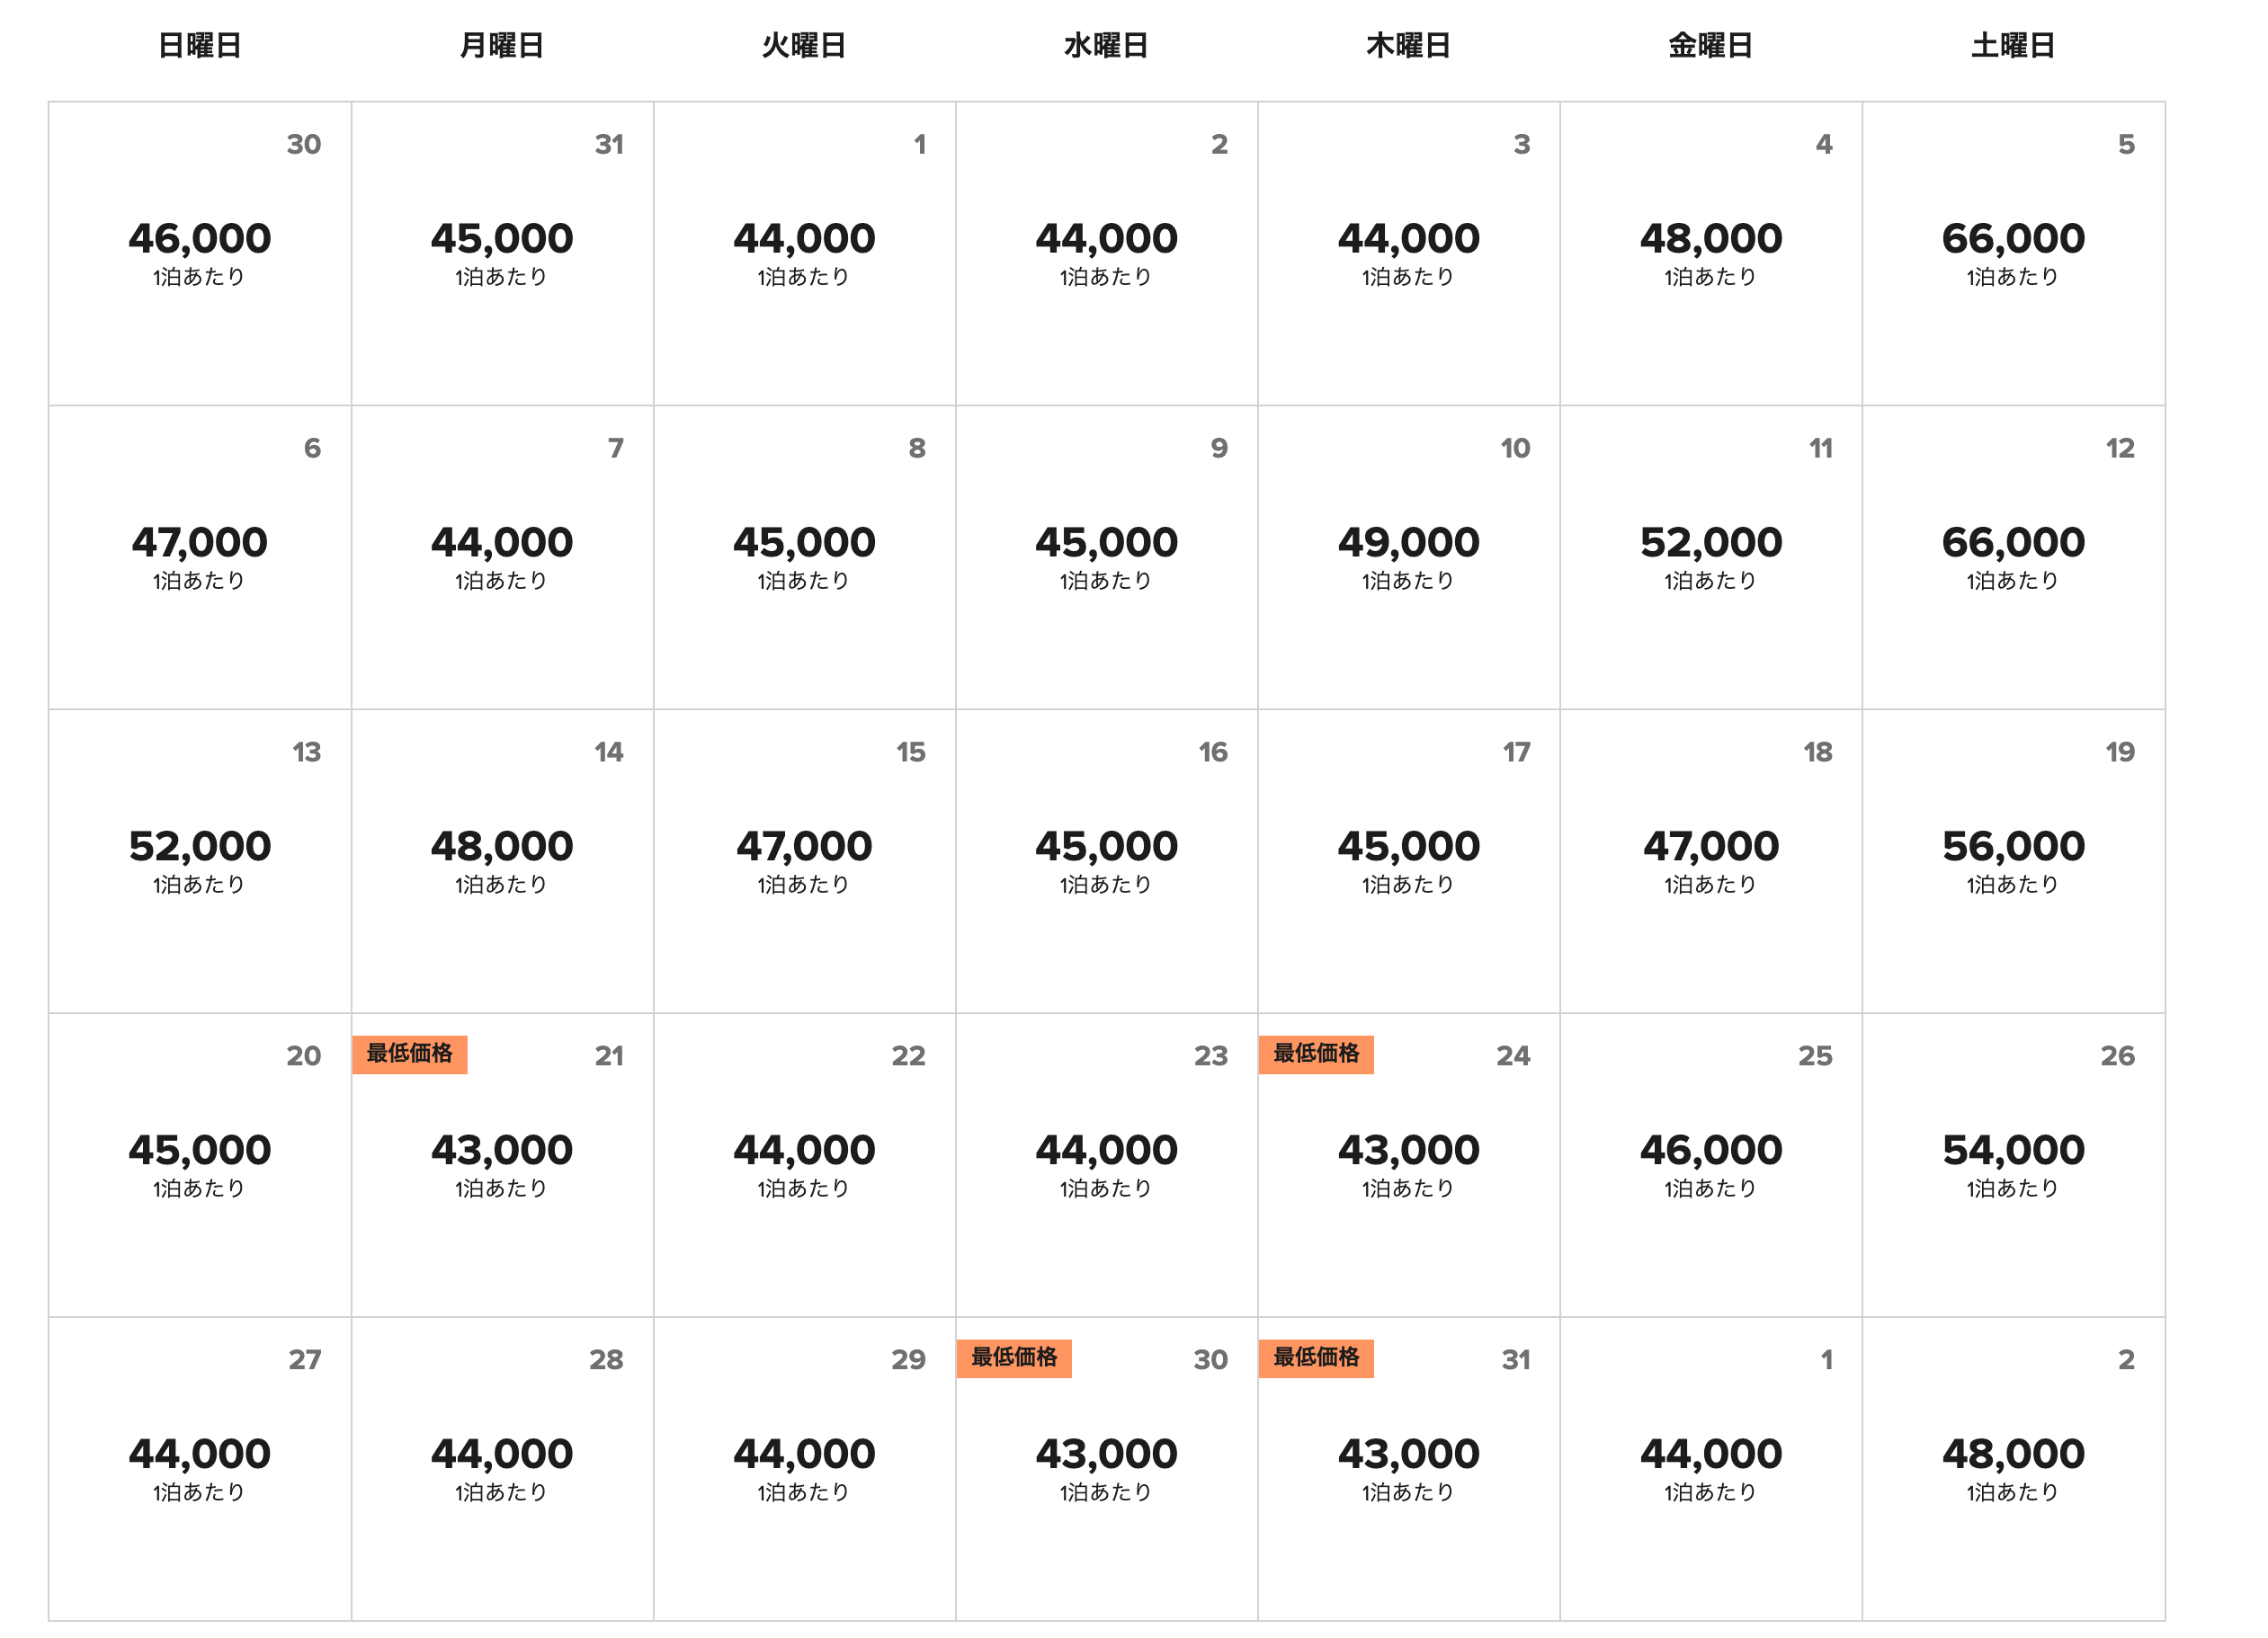Choose date 5 priced 66,000 in first row

coord(2013,254)
